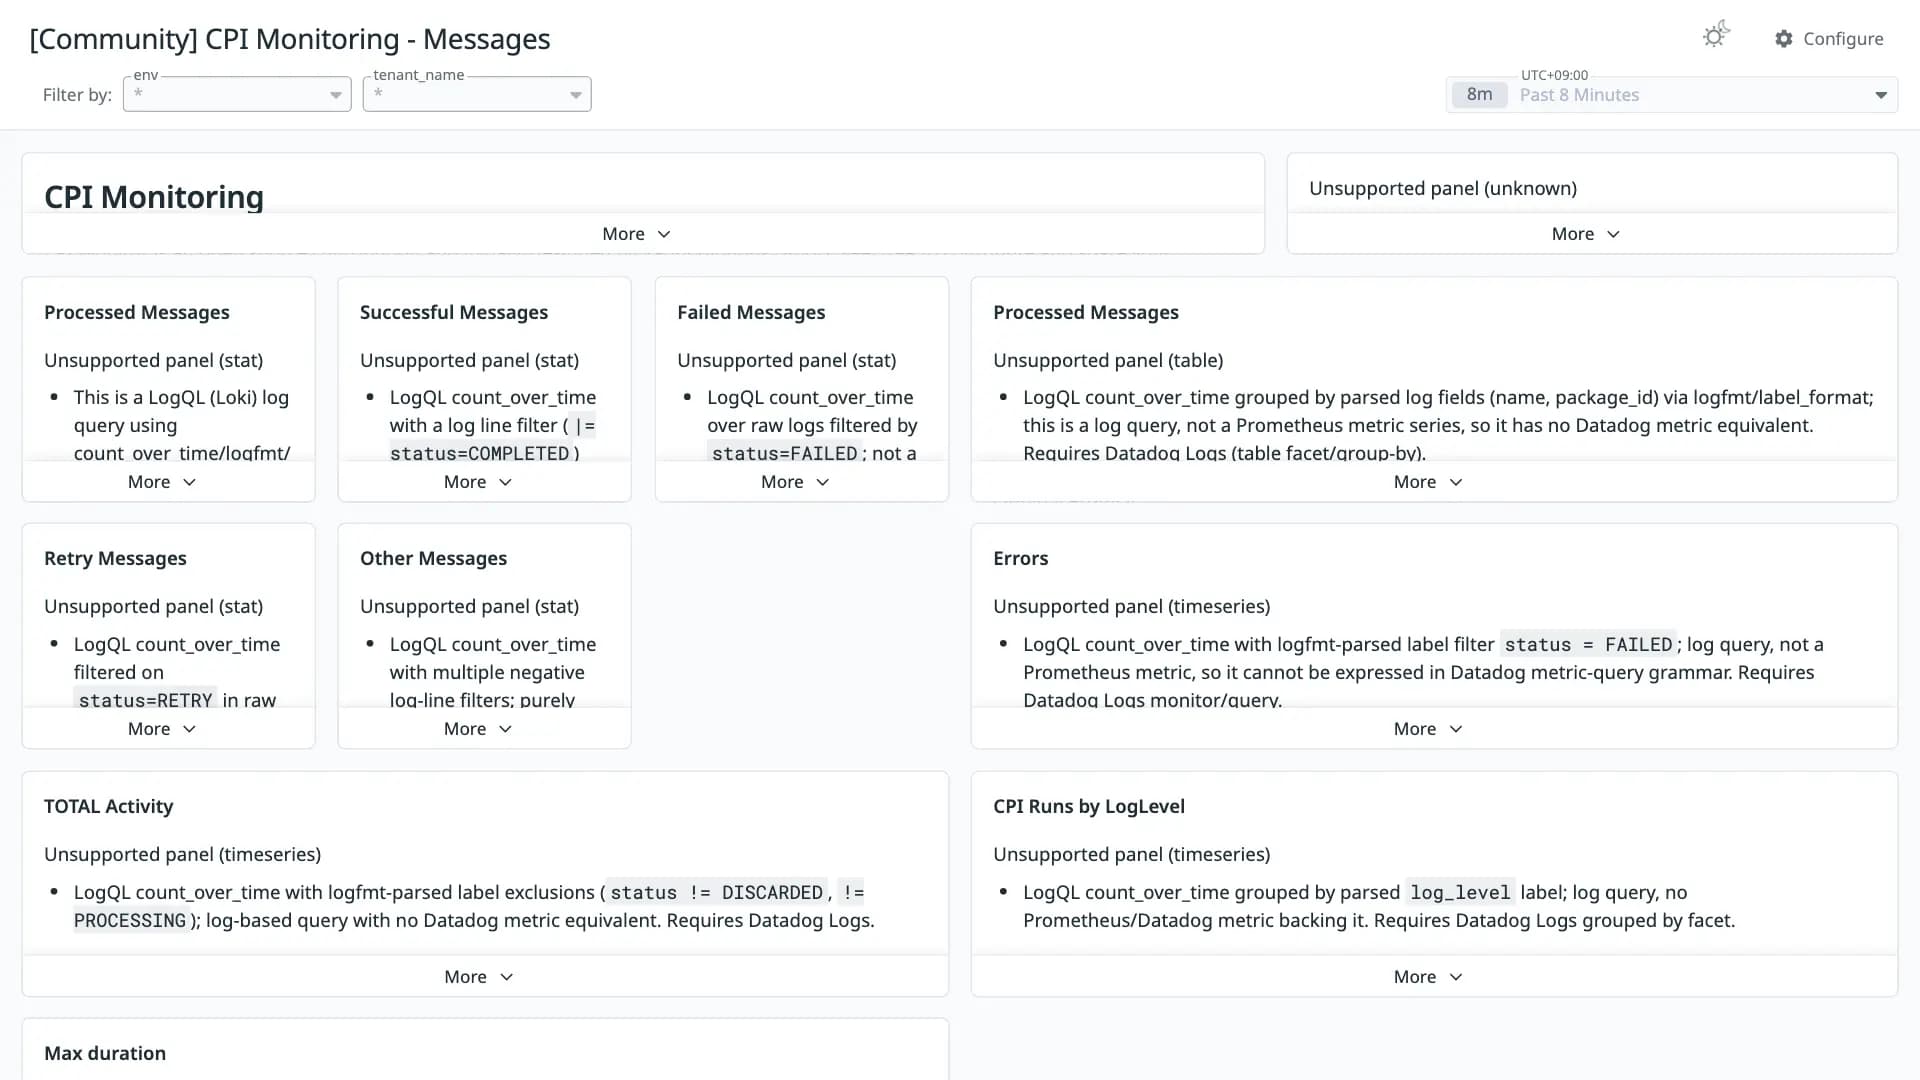Click the UTC+09:00 timezone label
This screenshot has width=1920, height=1080.
click(1554, 75)
